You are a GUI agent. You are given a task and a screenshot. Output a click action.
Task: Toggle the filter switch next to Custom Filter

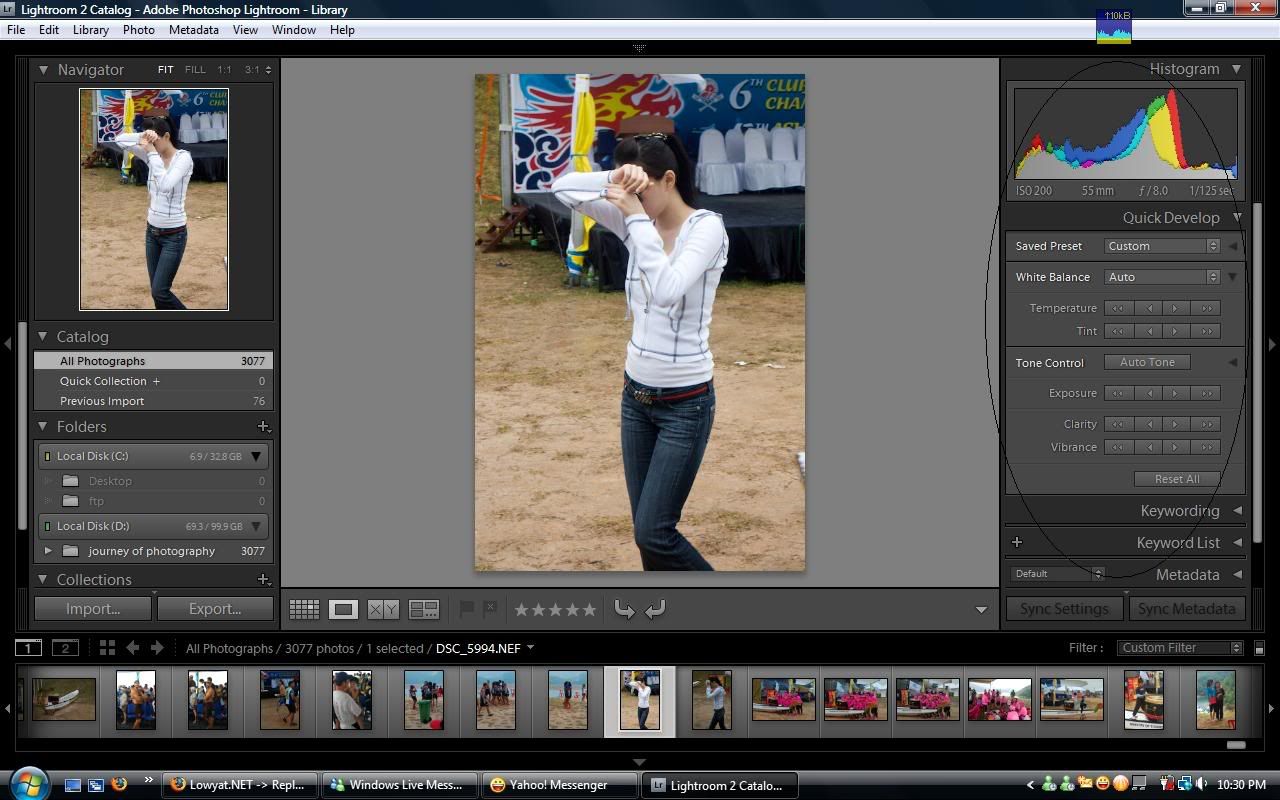pos(1259,648)
